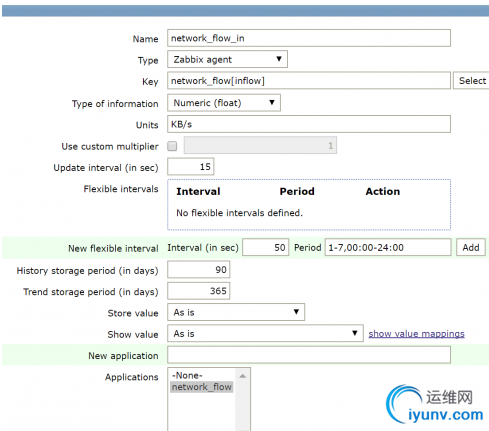Click the Units field showing KB/s
489x431 pixels.
[x=309, y=124]
